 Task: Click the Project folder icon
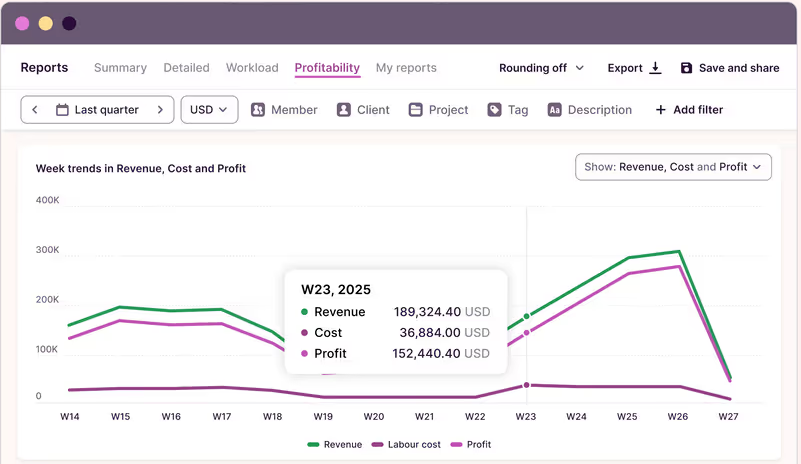click(x=416, y=110)
